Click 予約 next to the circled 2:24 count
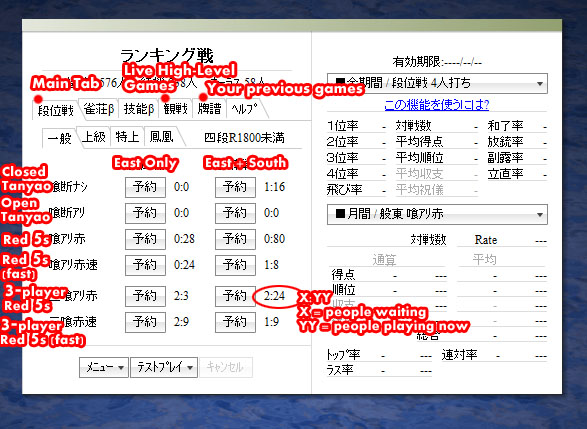This screenshot has width=587, height=429. click(x=235, y=296)
